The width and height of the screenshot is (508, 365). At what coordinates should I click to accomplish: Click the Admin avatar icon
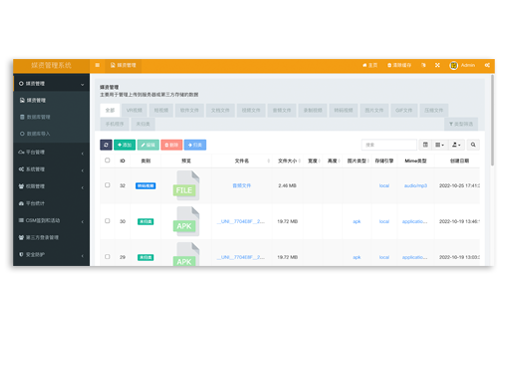[454, 66]
